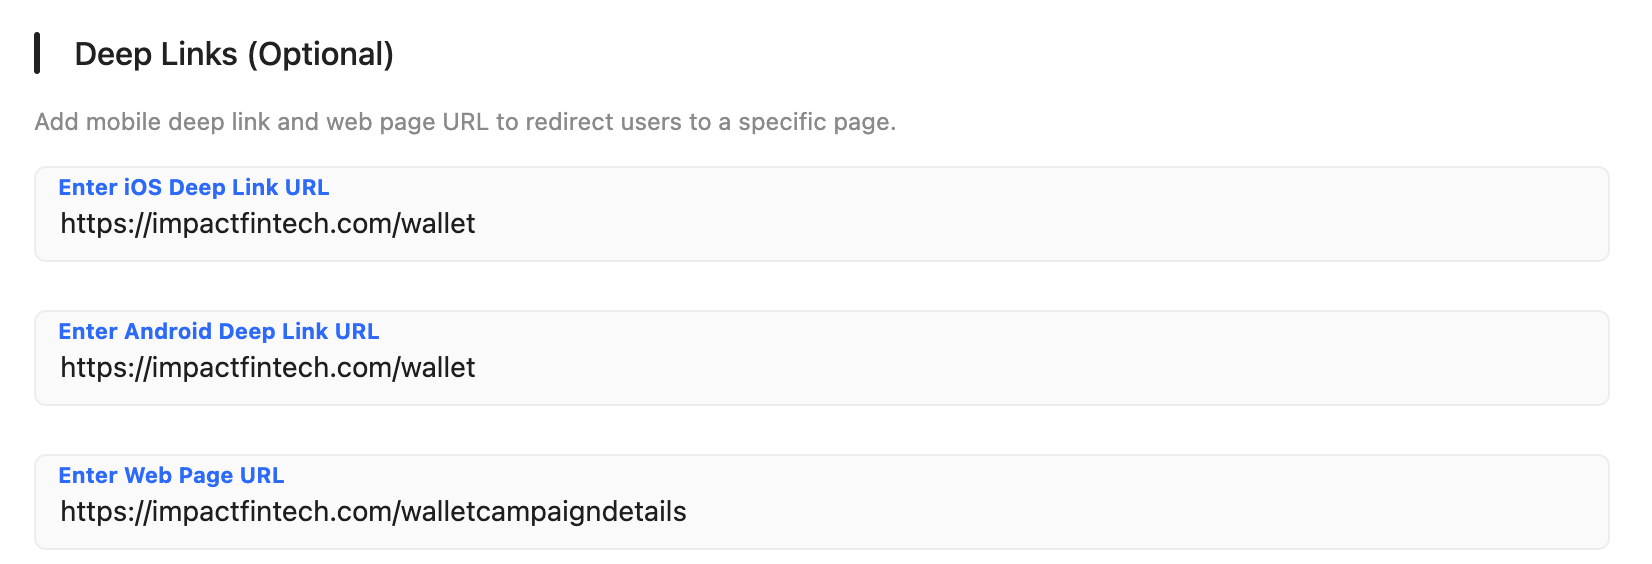Place cursor on "wallet" in Android deep link
This screenshot has width=1652, height=564.
[438, 367]
